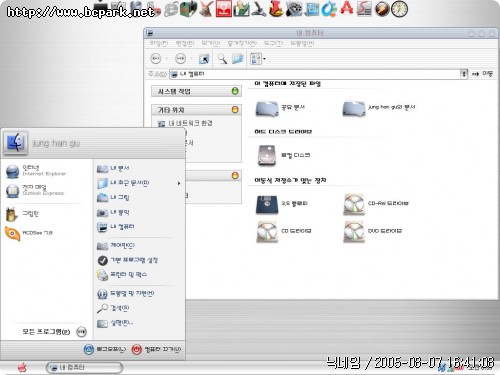Click the film reel icon in the top dock
500x375 pixels.
click(x=294, y=9)
